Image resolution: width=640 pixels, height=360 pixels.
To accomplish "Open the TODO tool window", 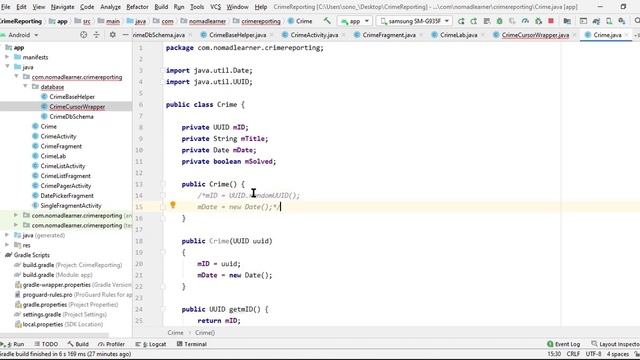I will pos(46,344).
